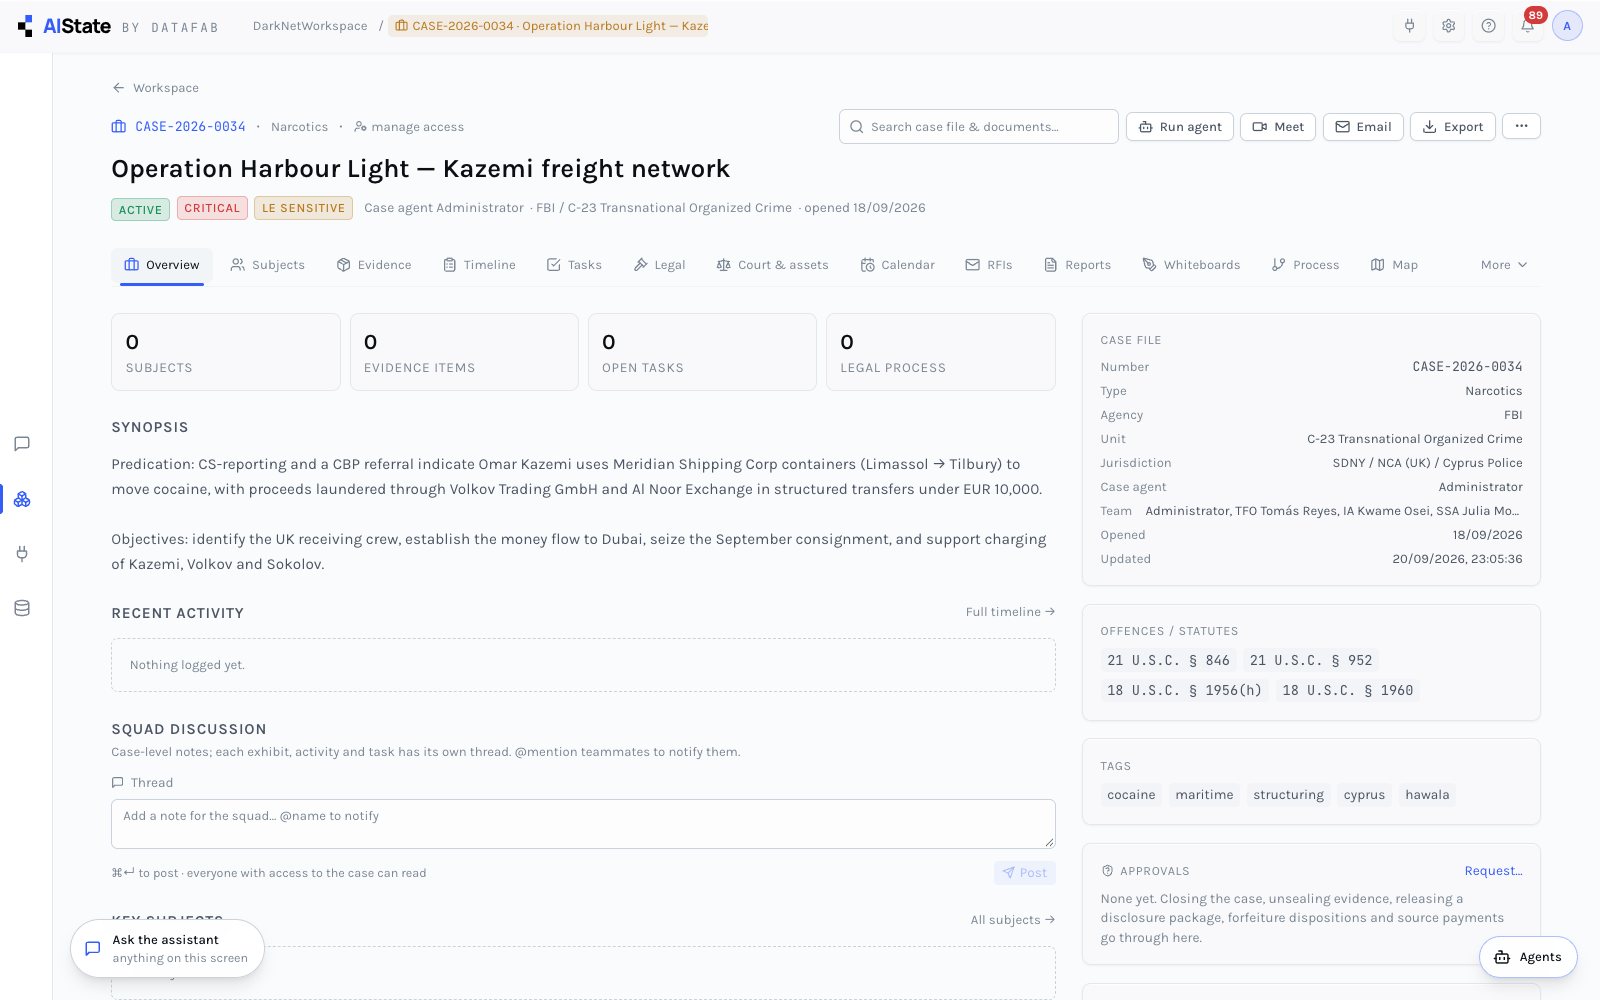Go back to Workspace
Image resolution: width=1600 pixels, height=1000 pixels.
click(155, 88)
